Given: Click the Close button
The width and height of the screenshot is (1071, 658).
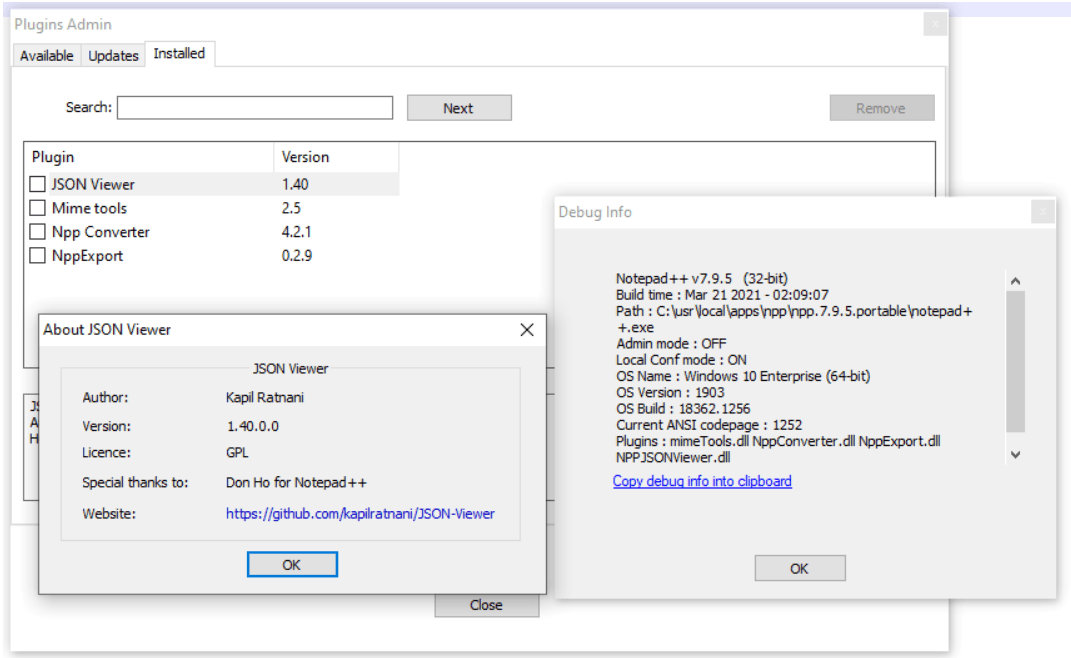Looking at the screenshot, I should 486,604.
